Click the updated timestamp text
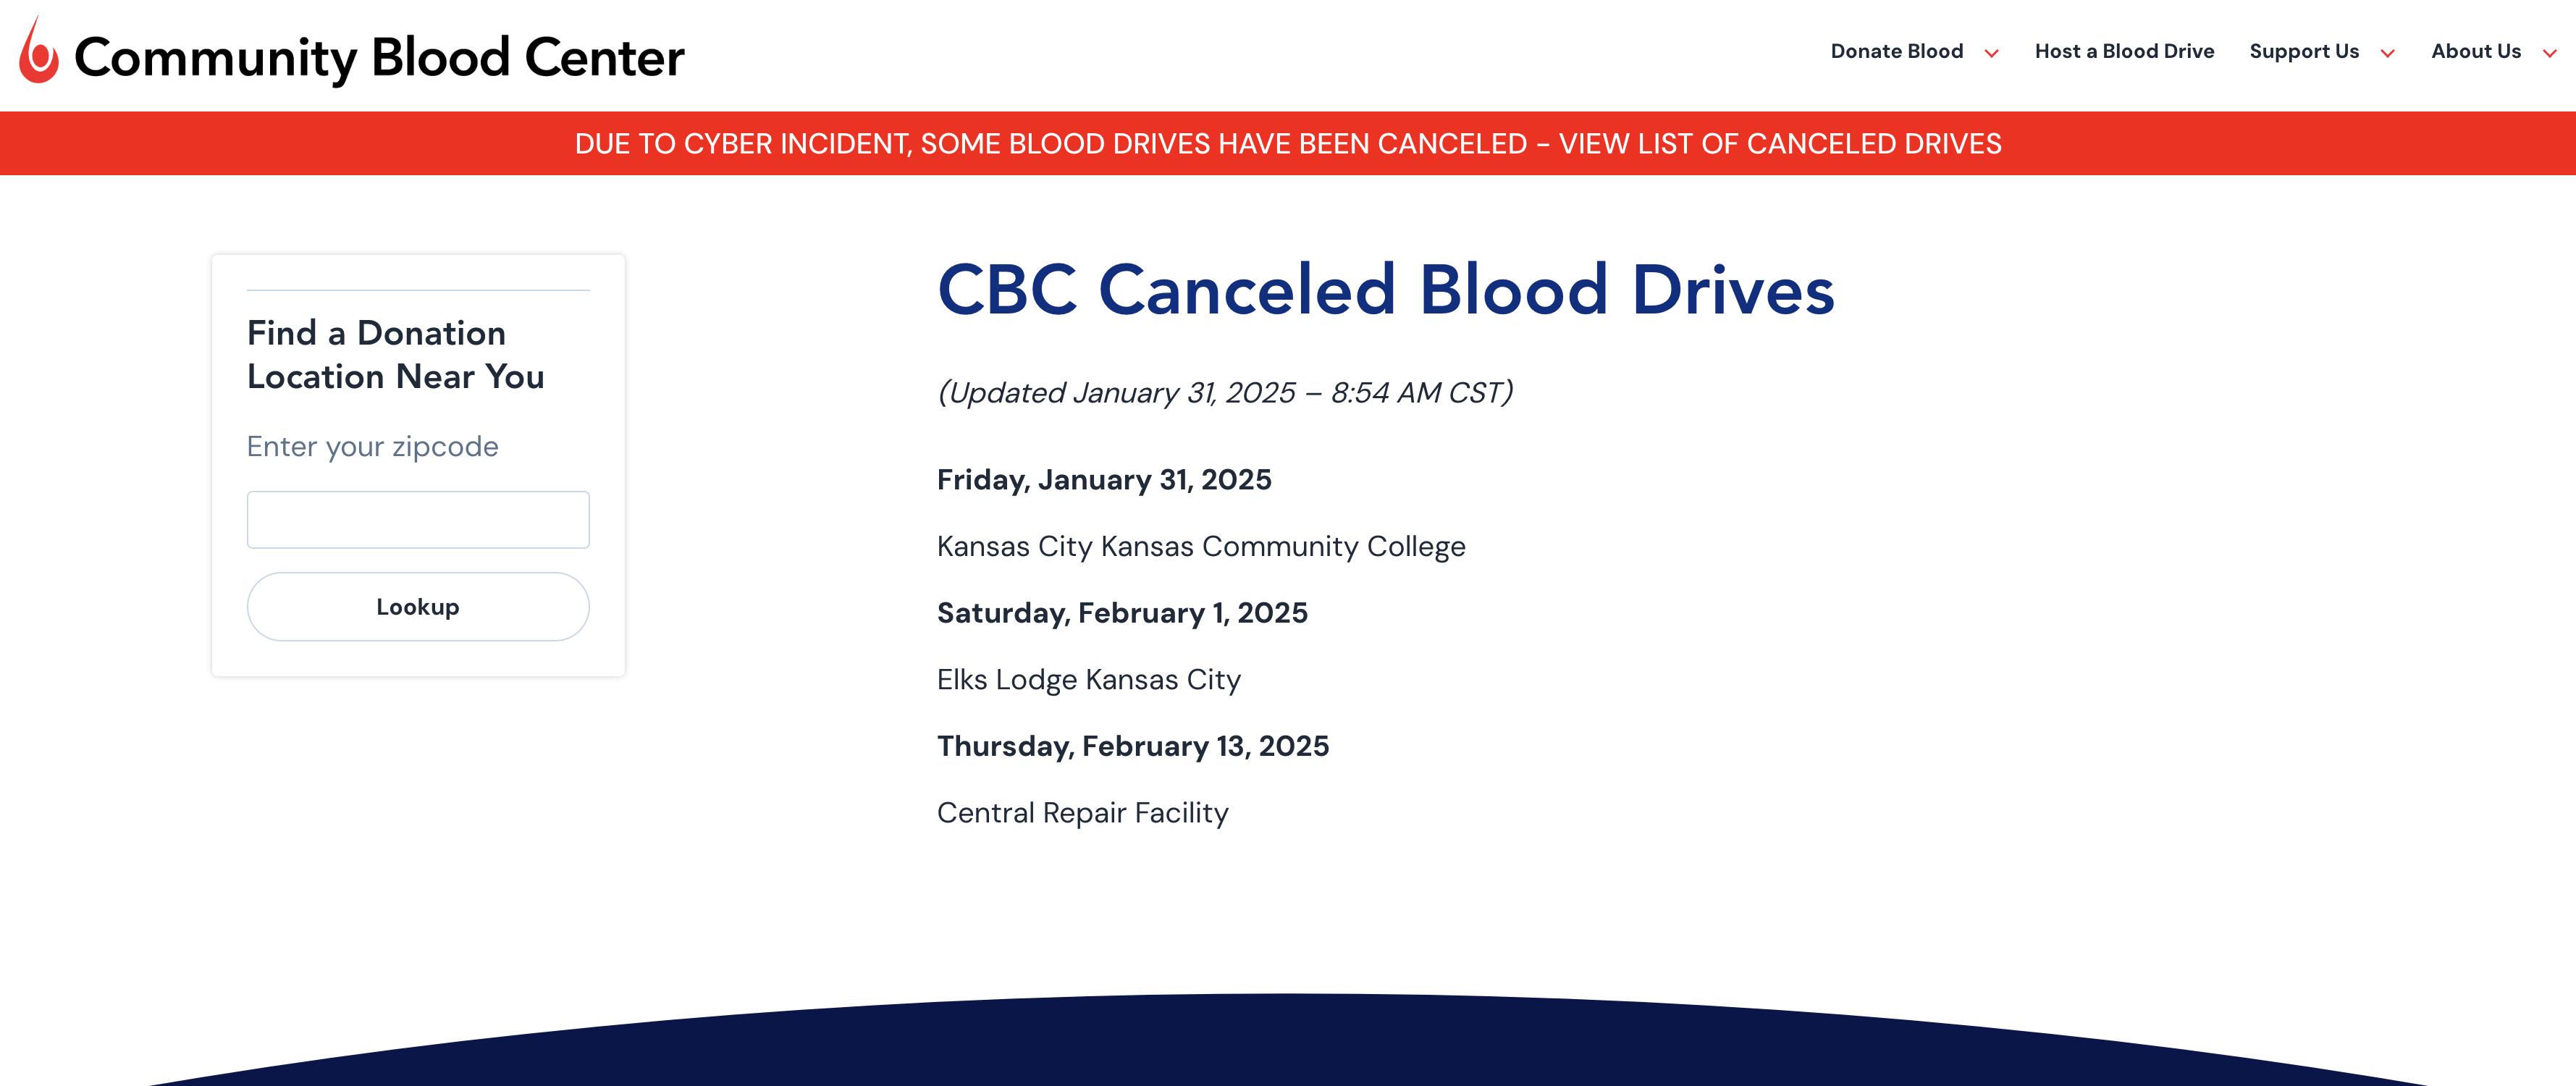The height and width of the screenshot is (1086, 2576). tap(1225, 392)
